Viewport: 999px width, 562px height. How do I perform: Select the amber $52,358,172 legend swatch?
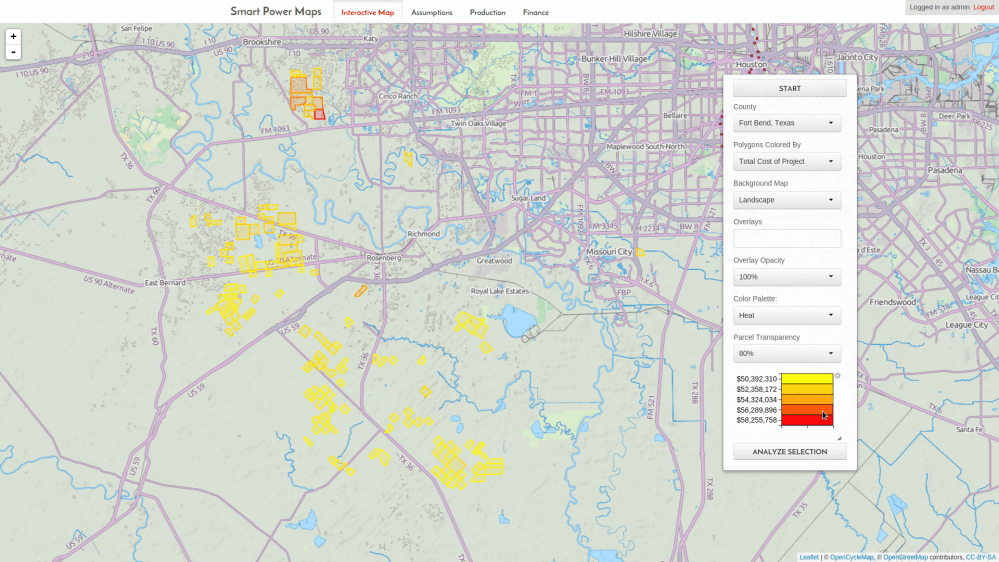(807, 389)
